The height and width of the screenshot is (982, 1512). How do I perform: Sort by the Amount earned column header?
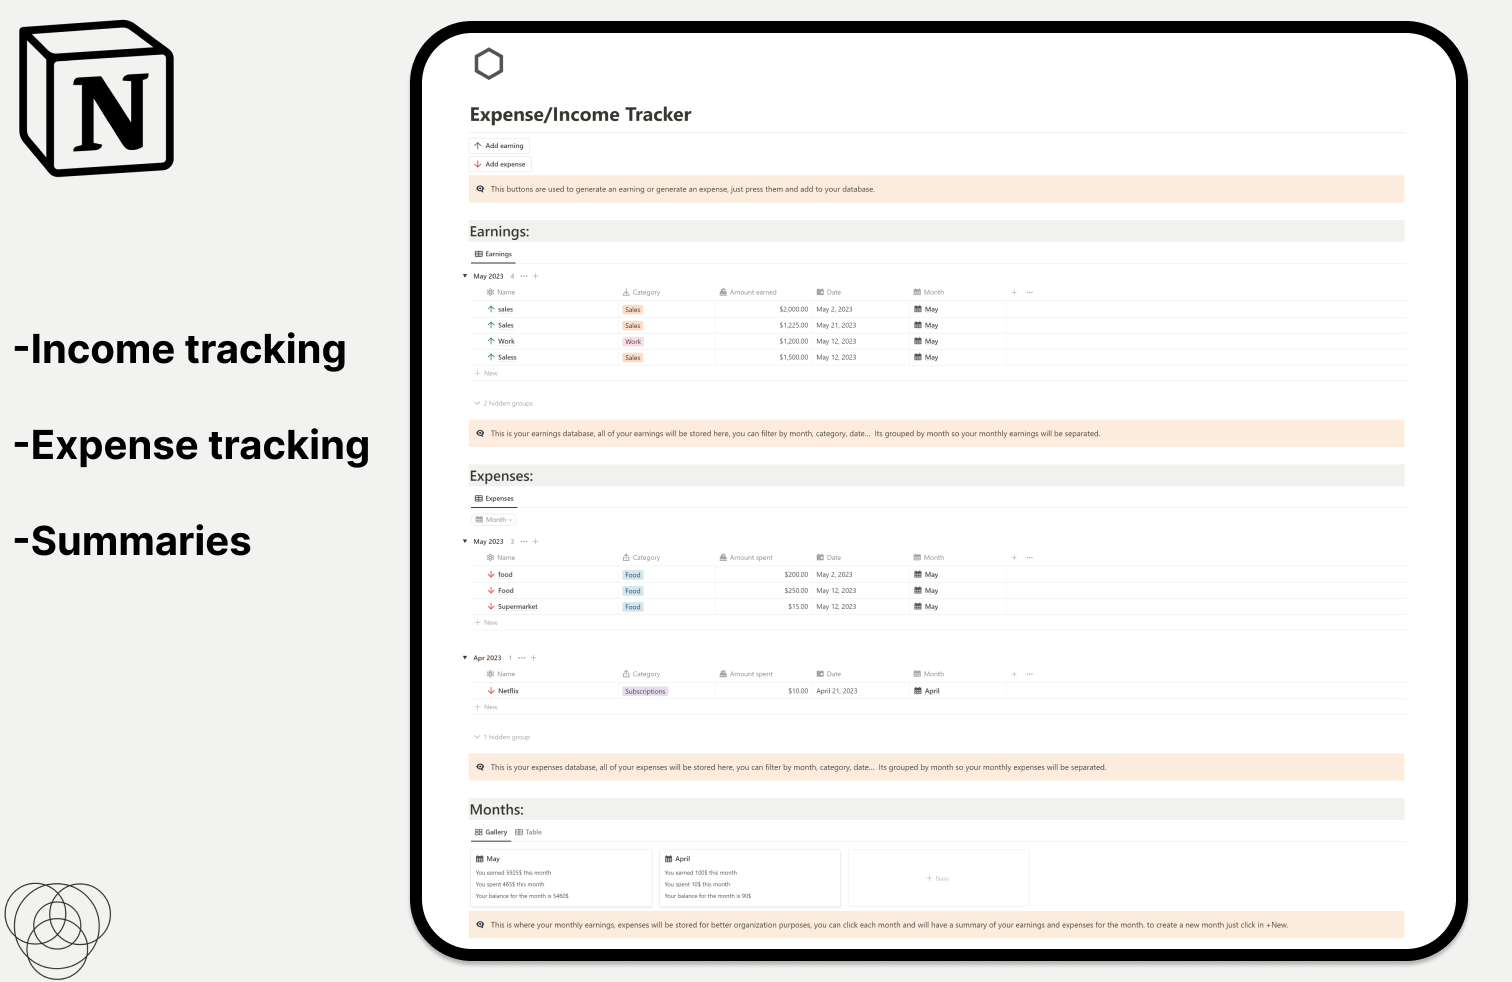click(748, 292)
